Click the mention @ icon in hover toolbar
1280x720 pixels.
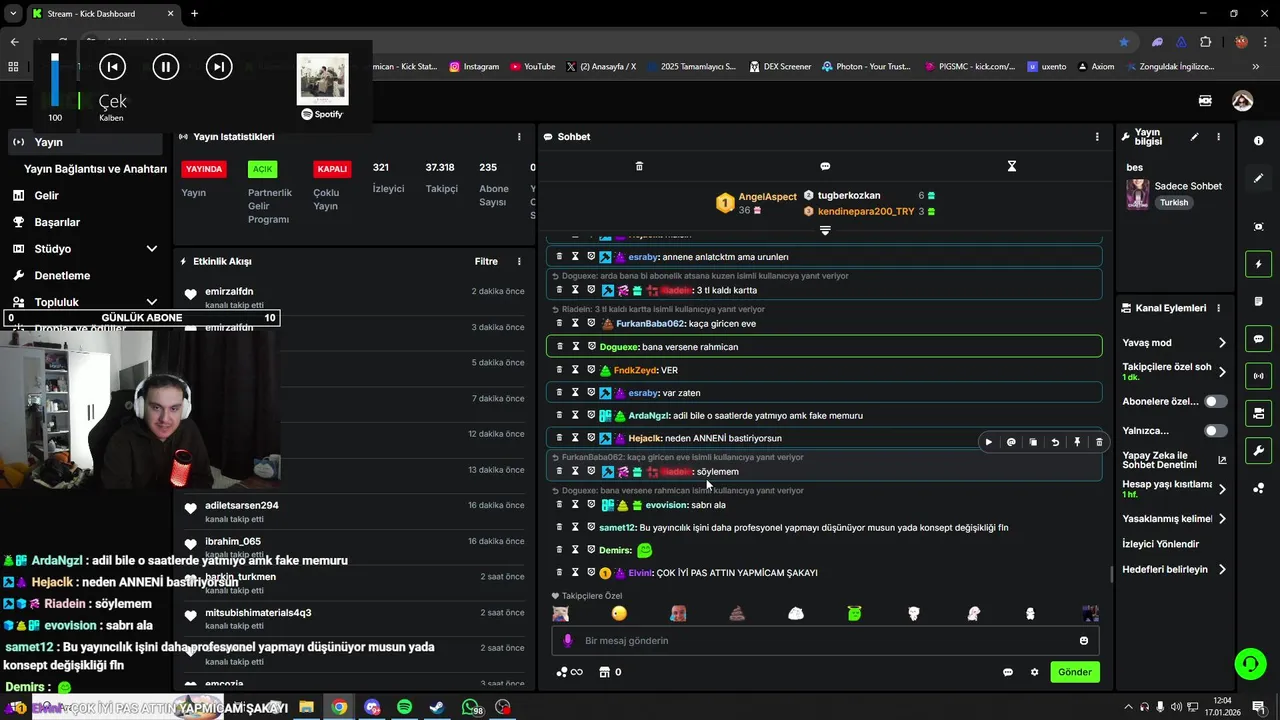click(x=1011, y=442)
